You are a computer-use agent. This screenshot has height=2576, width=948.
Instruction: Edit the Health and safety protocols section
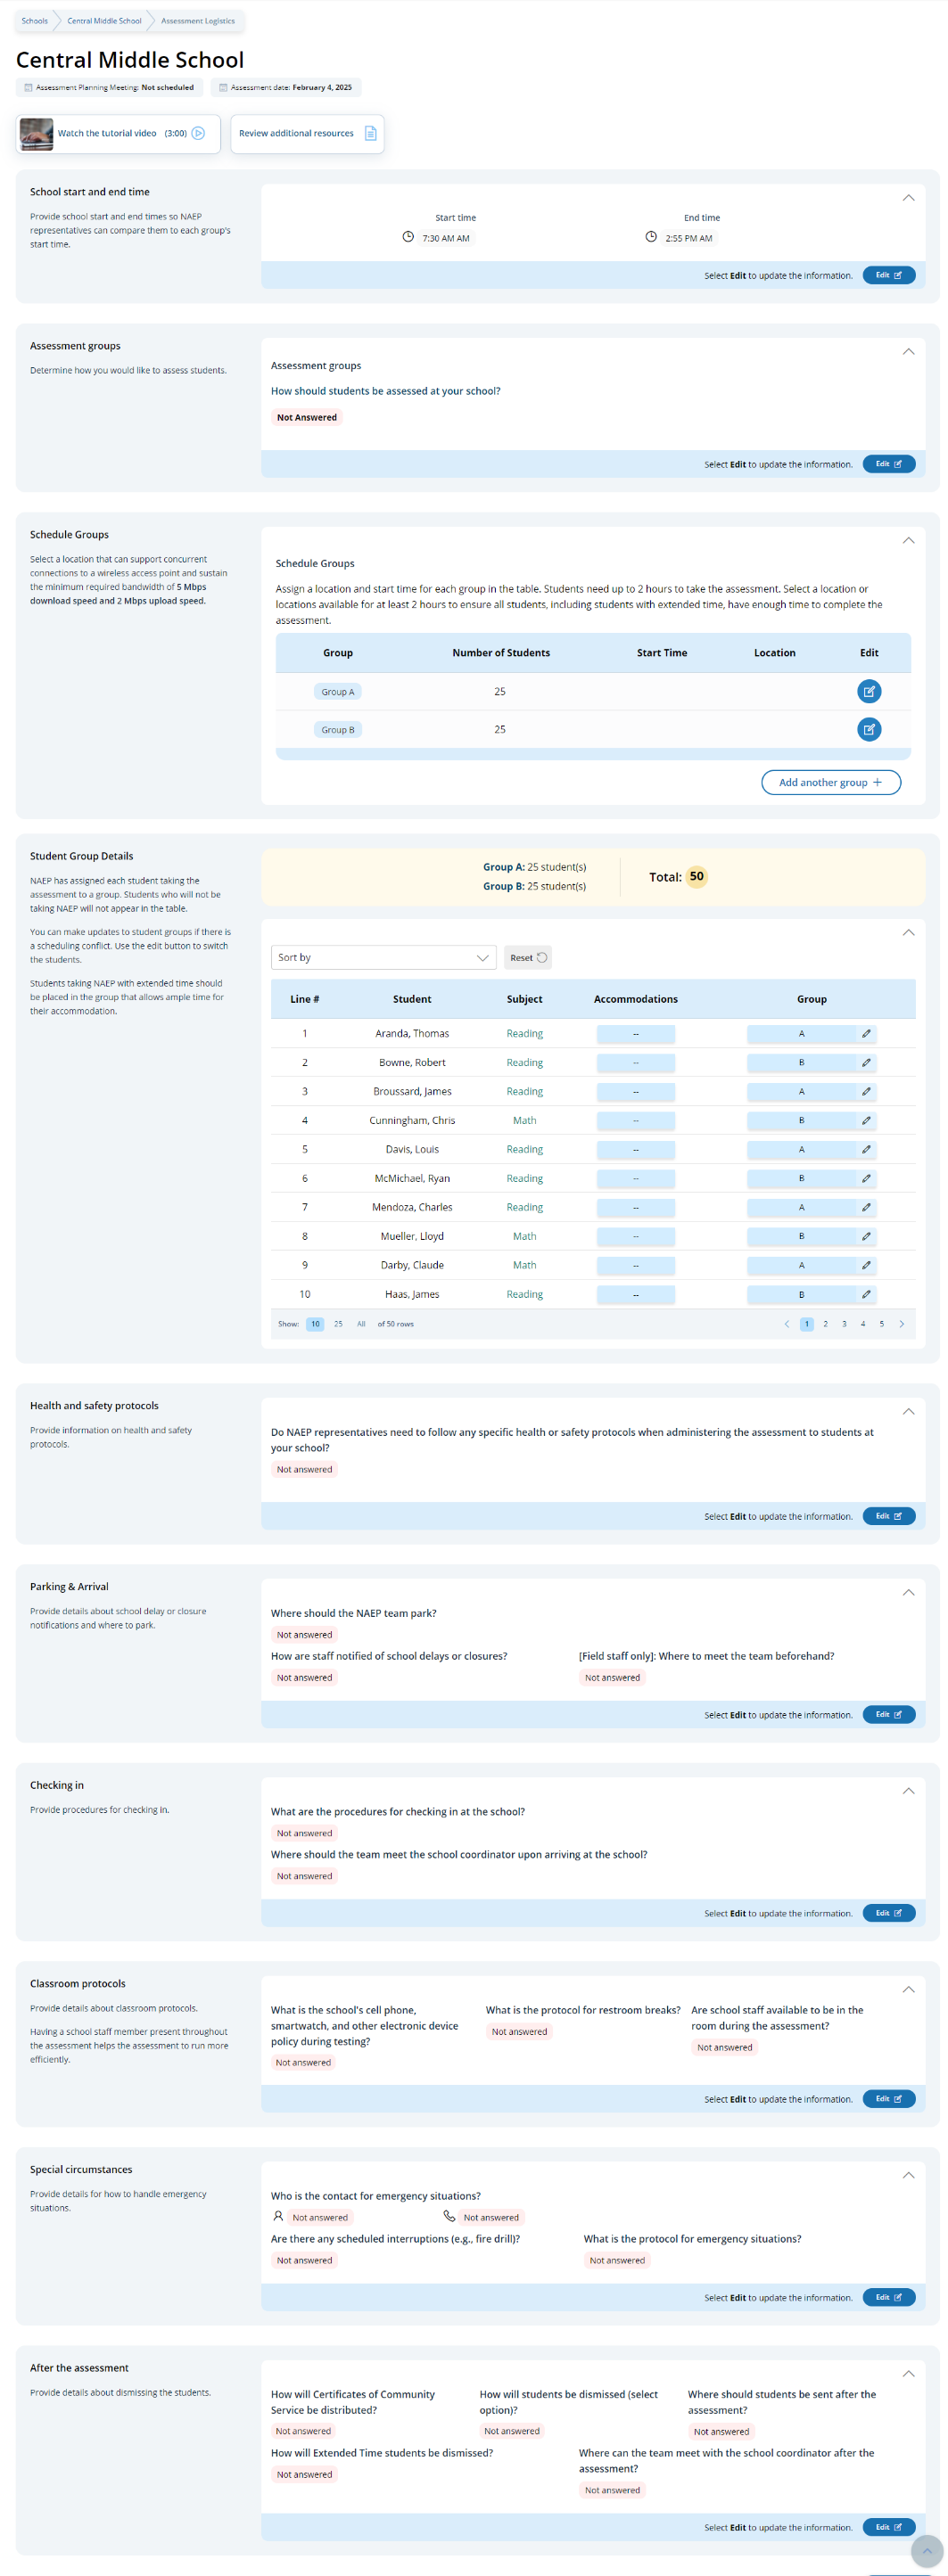click(888, 1515)
